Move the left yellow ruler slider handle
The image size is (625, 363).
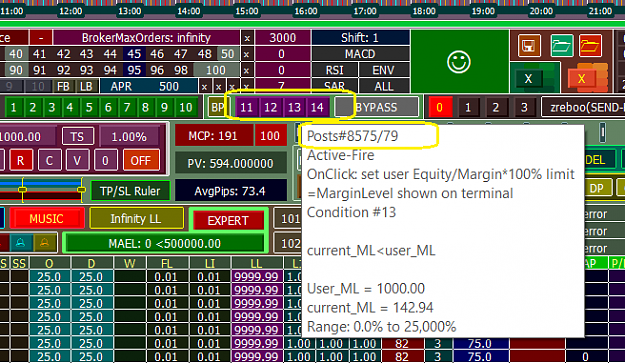(x=22, y=190)
